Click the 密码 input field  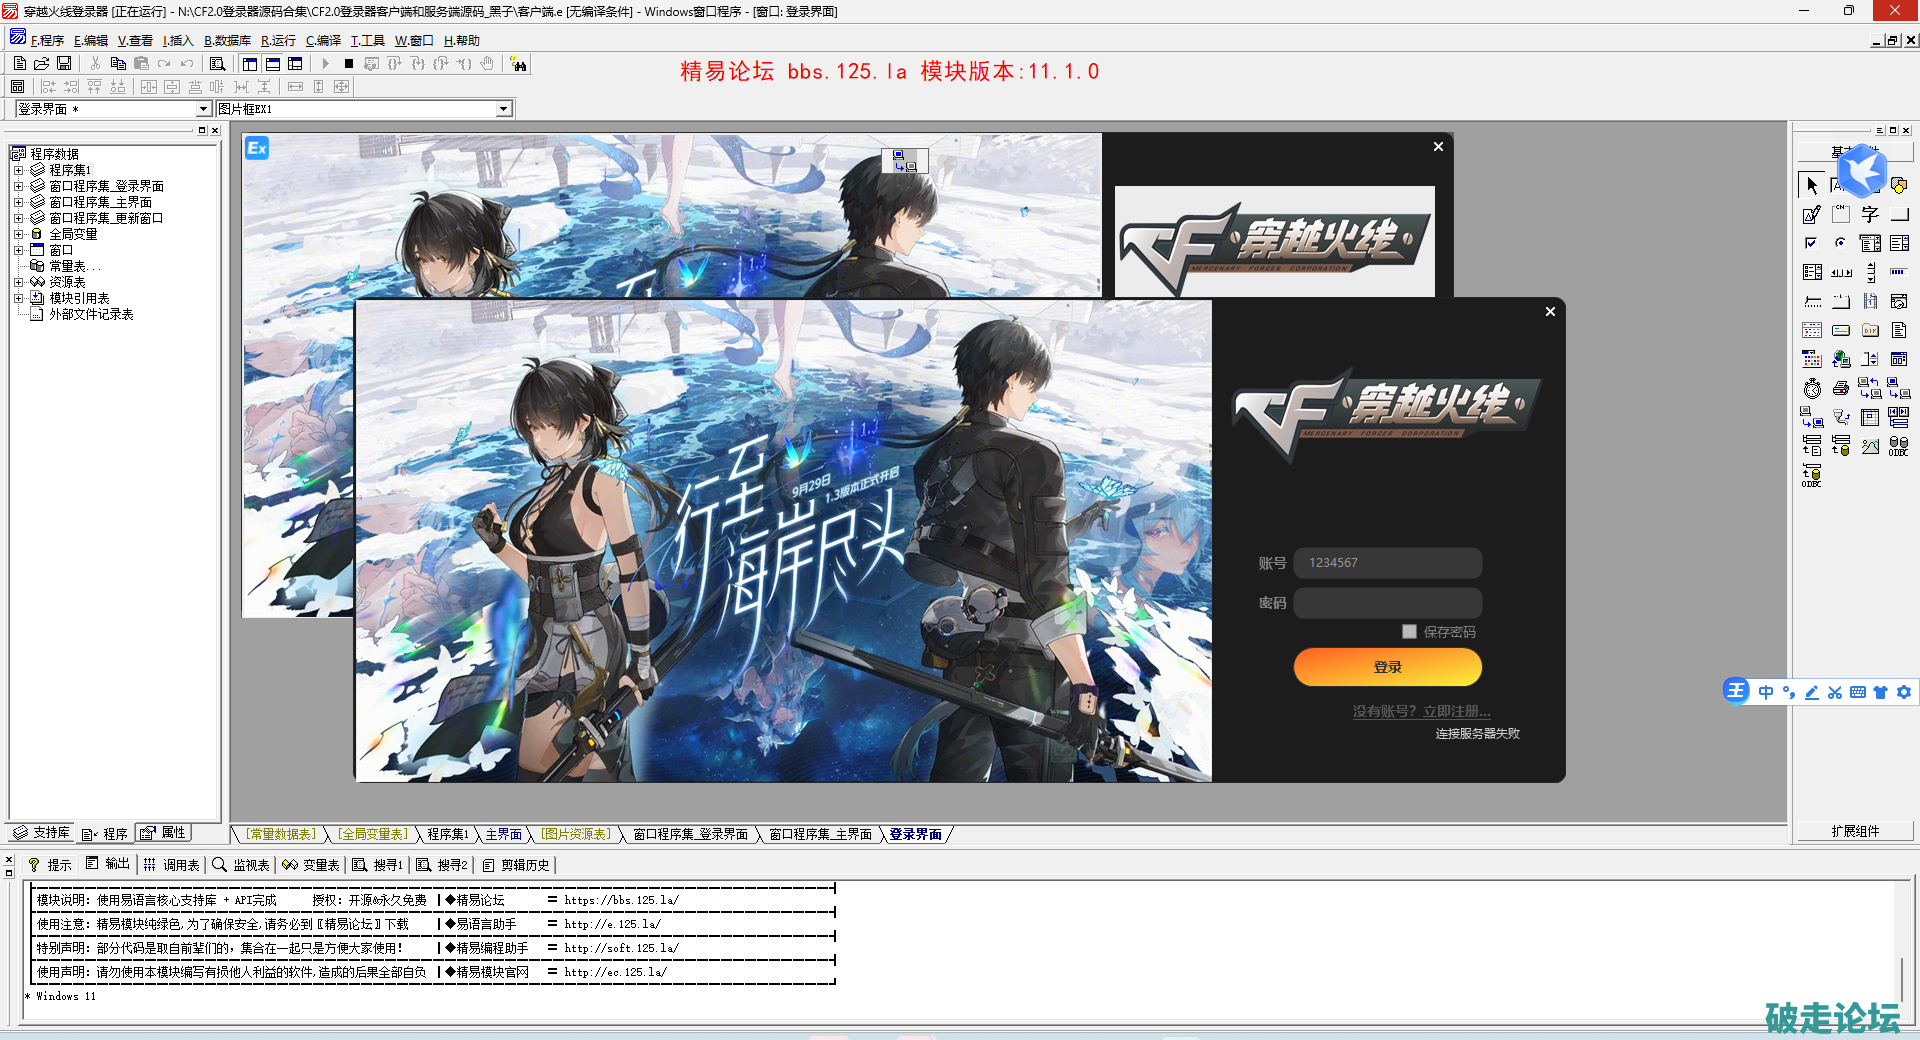click(x=1387, y=603)
